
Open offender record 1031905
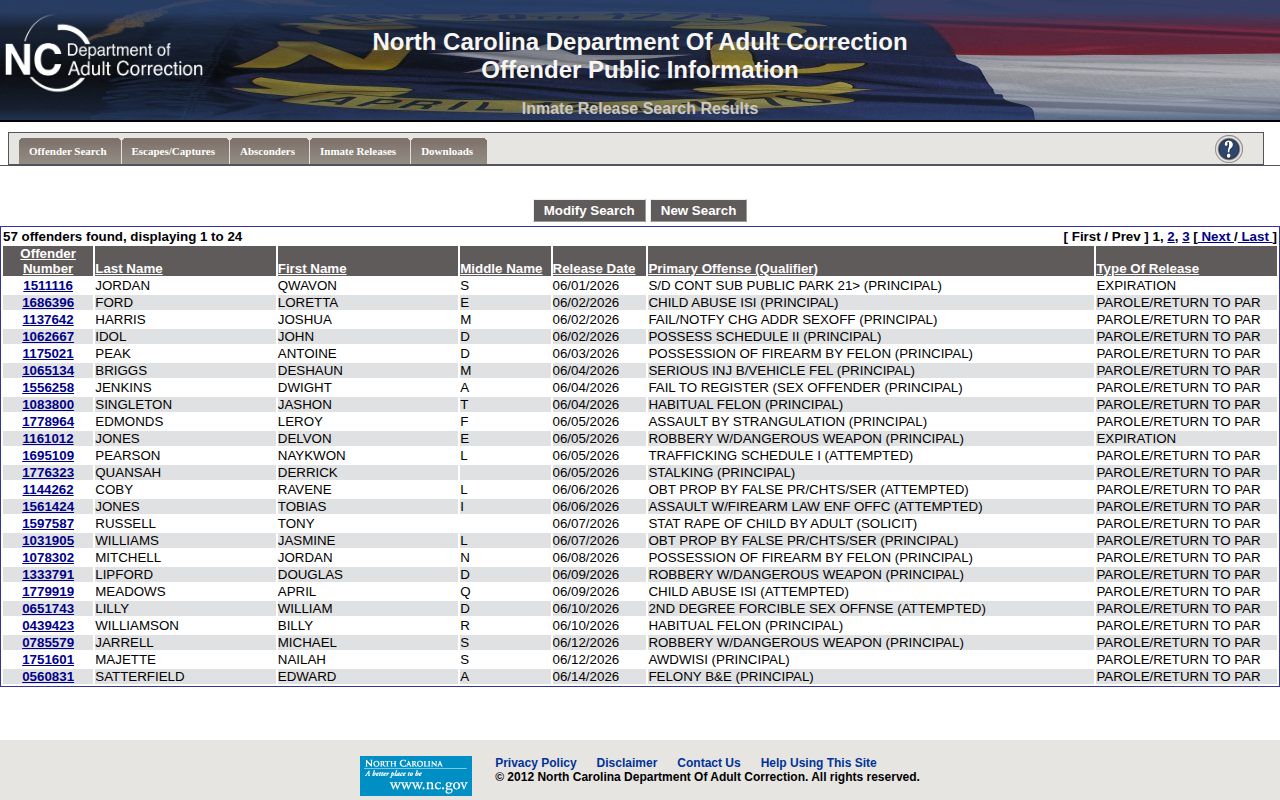point(48,540)
